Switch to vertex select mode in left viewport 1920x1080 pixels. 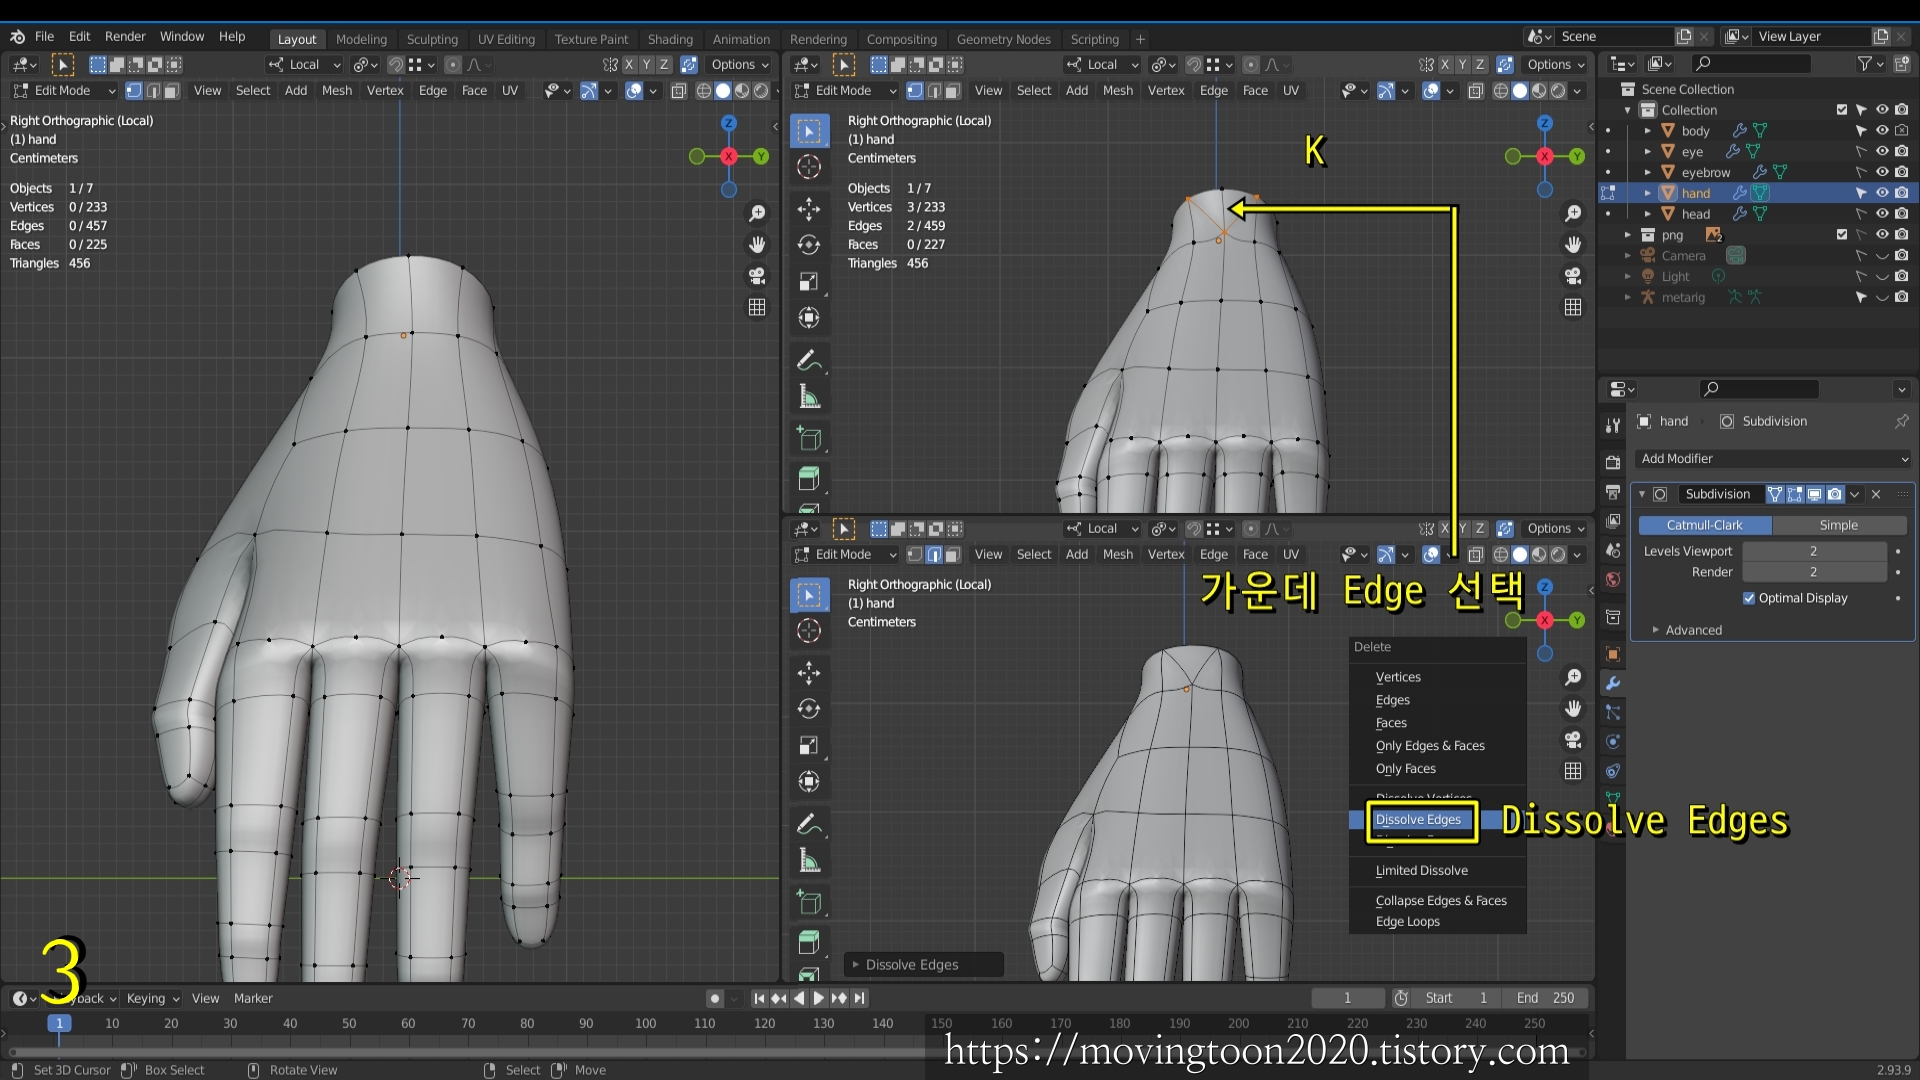click(x=134, y=91)
